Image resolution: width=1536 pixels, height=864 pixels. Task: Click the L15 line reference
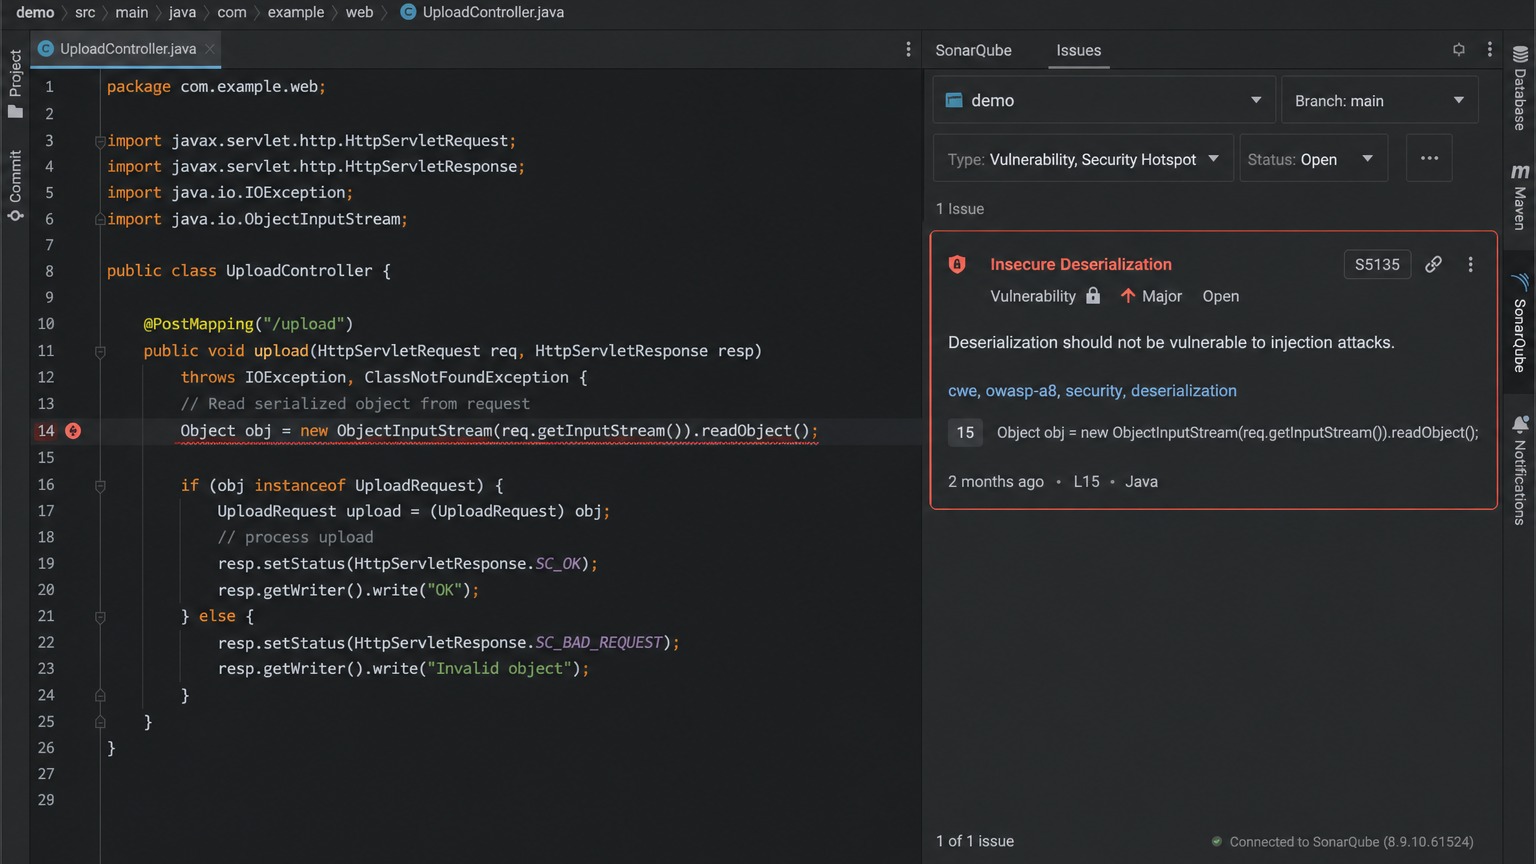pyautogui.click(x=1086, y=481)
